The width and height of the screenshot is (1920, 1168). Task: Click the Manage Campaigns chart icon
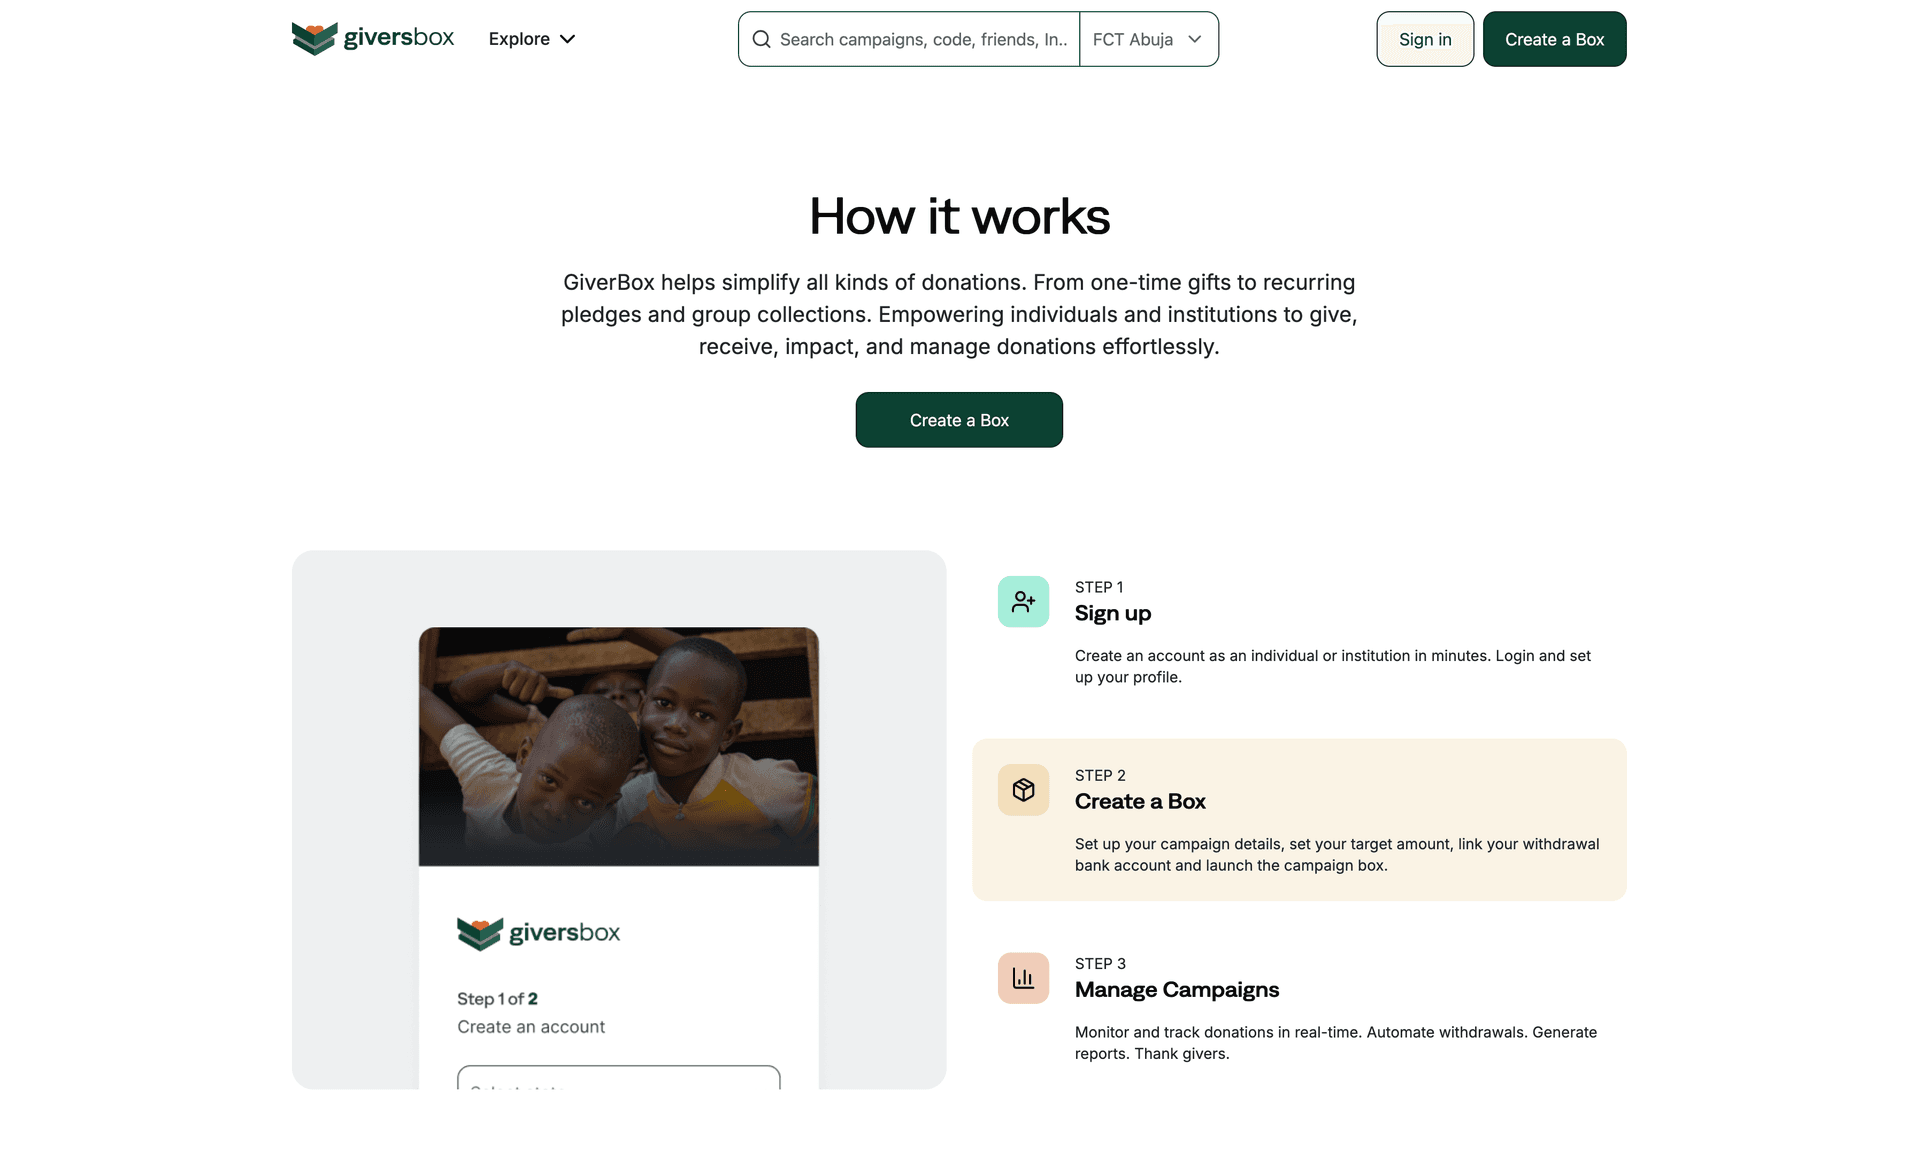point(1023,978)
